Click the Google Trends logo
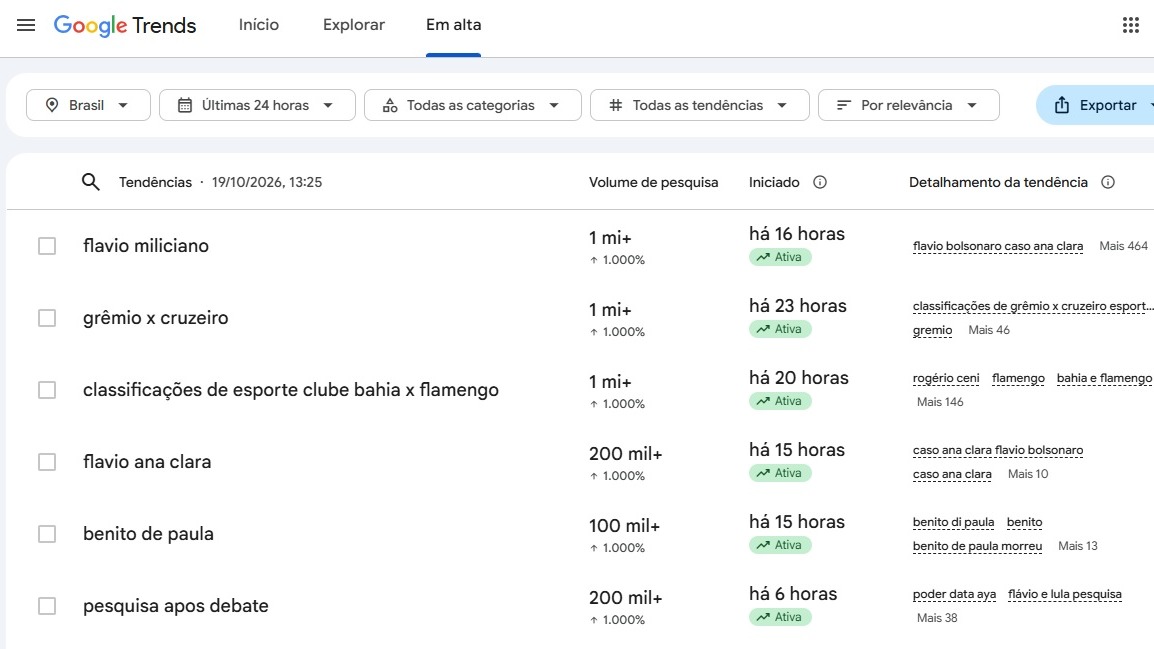1154x649 pixels. tap(125, 25)
